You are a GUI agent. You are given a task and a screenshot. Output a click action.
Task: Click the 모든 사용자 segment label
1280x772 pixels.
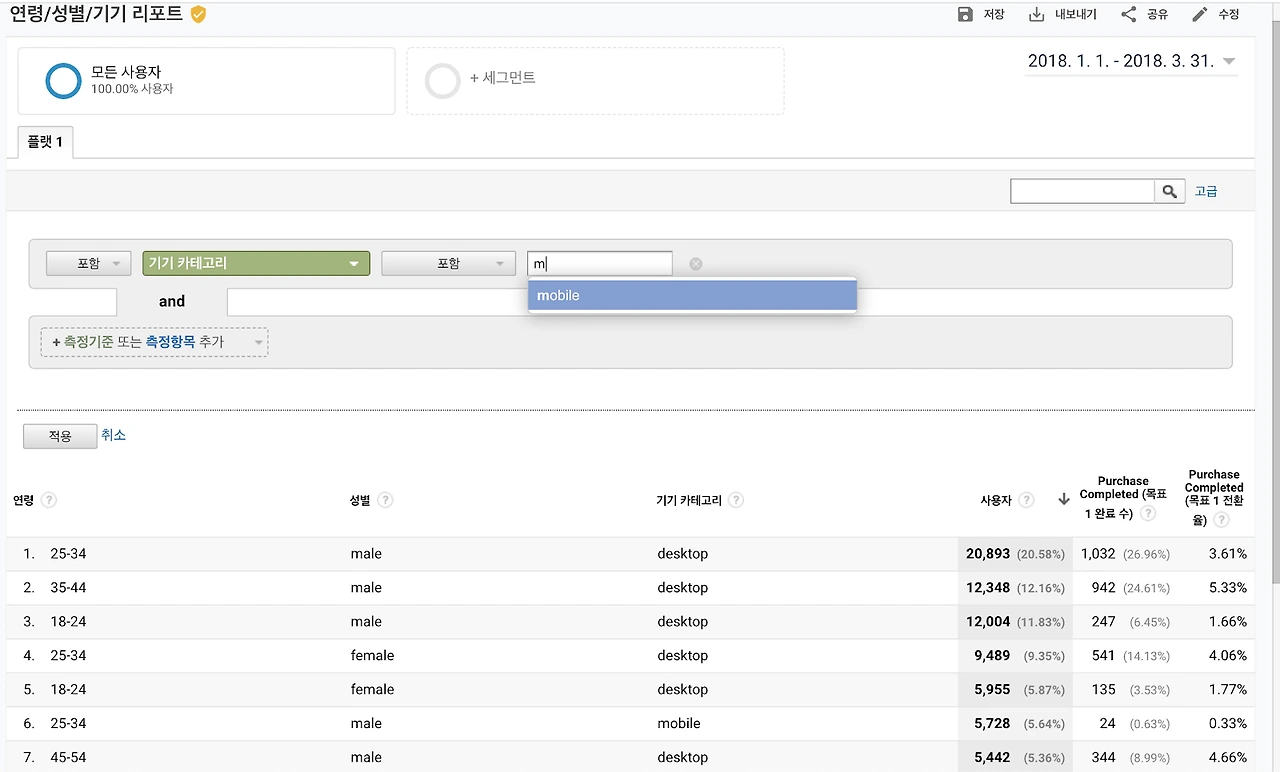point(126,72)
